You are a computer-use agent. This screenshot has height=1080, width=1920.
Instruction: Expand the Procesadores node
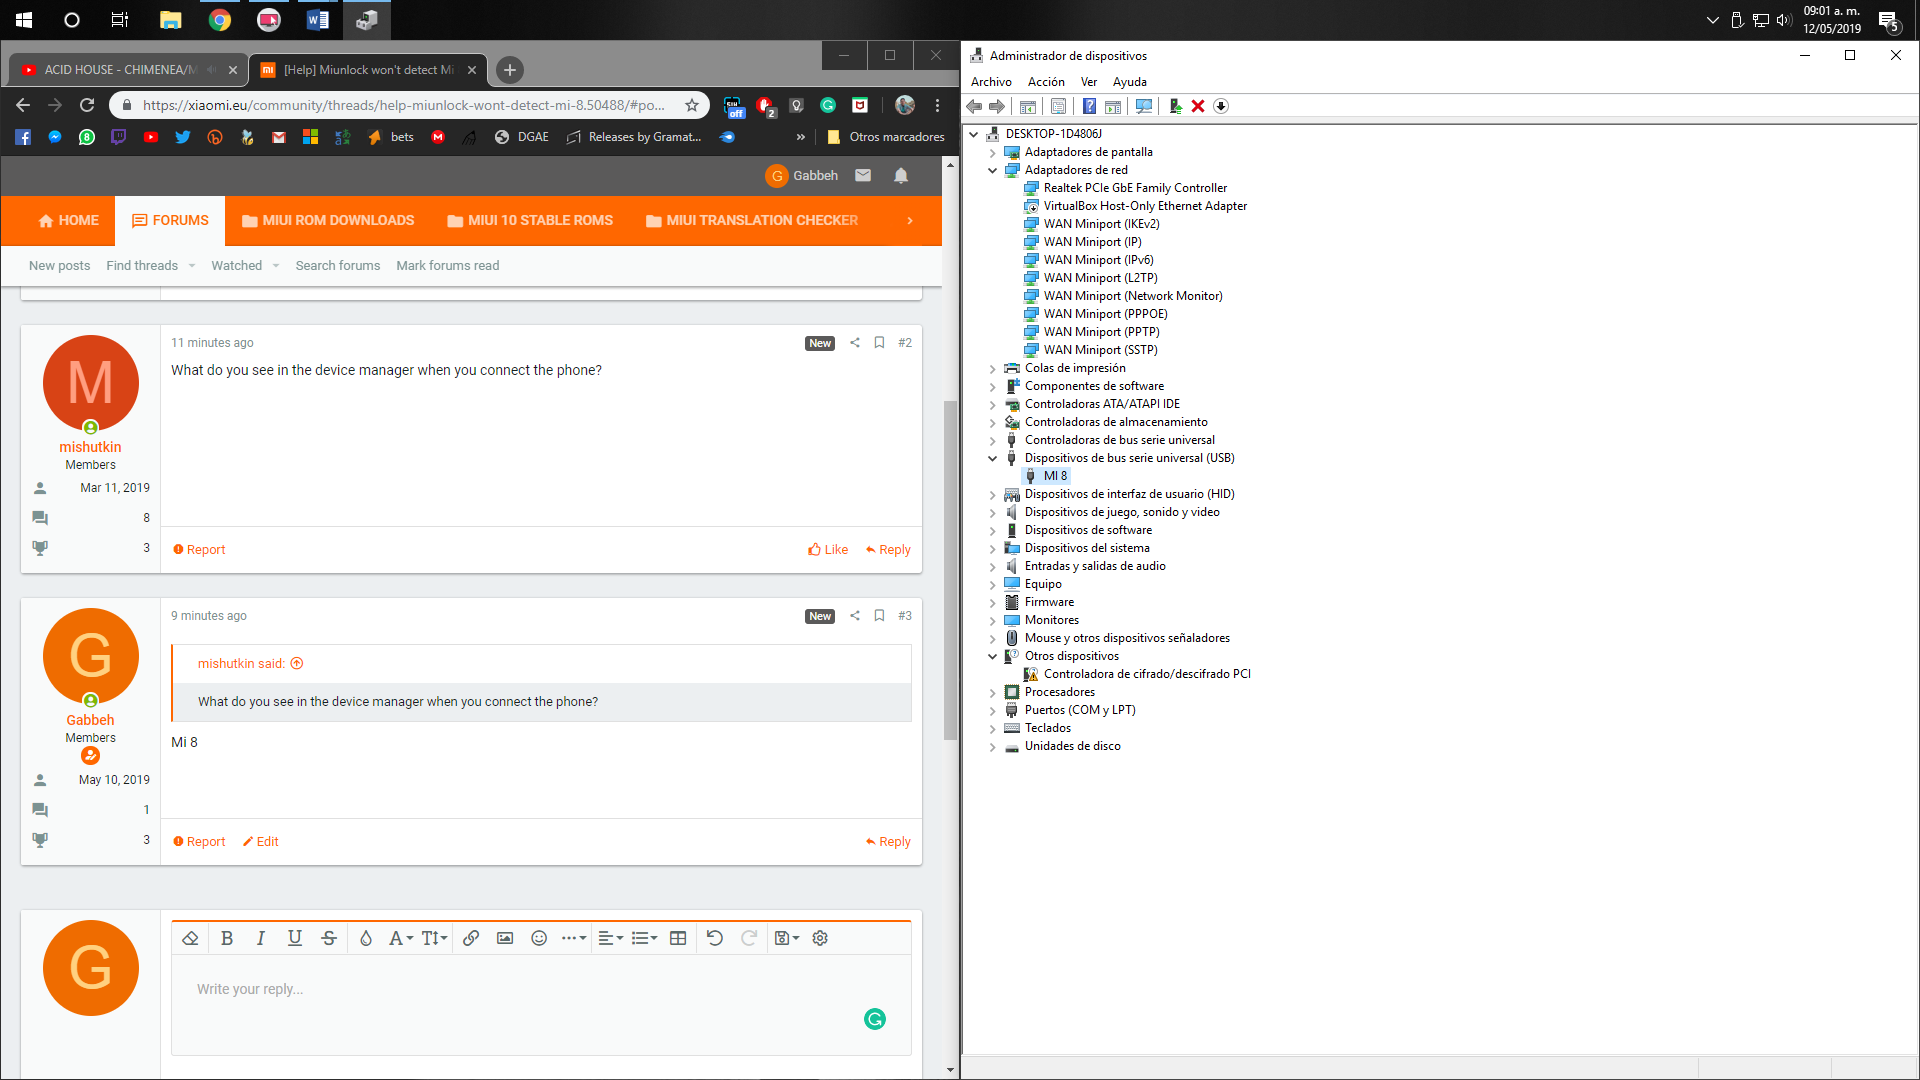pos(993,692)
